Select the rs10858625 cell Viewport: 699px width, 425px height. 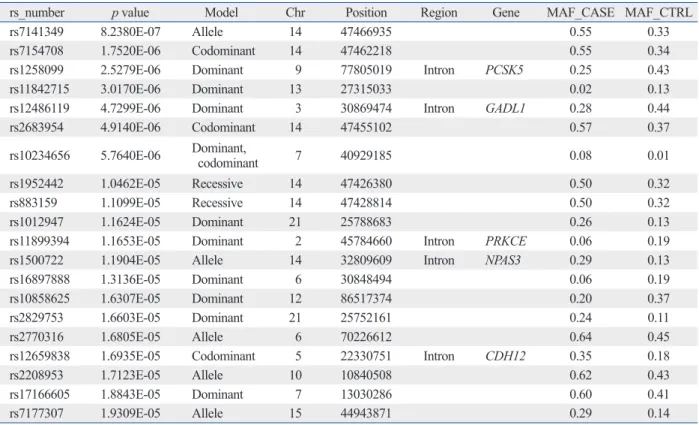coord(39,299)
